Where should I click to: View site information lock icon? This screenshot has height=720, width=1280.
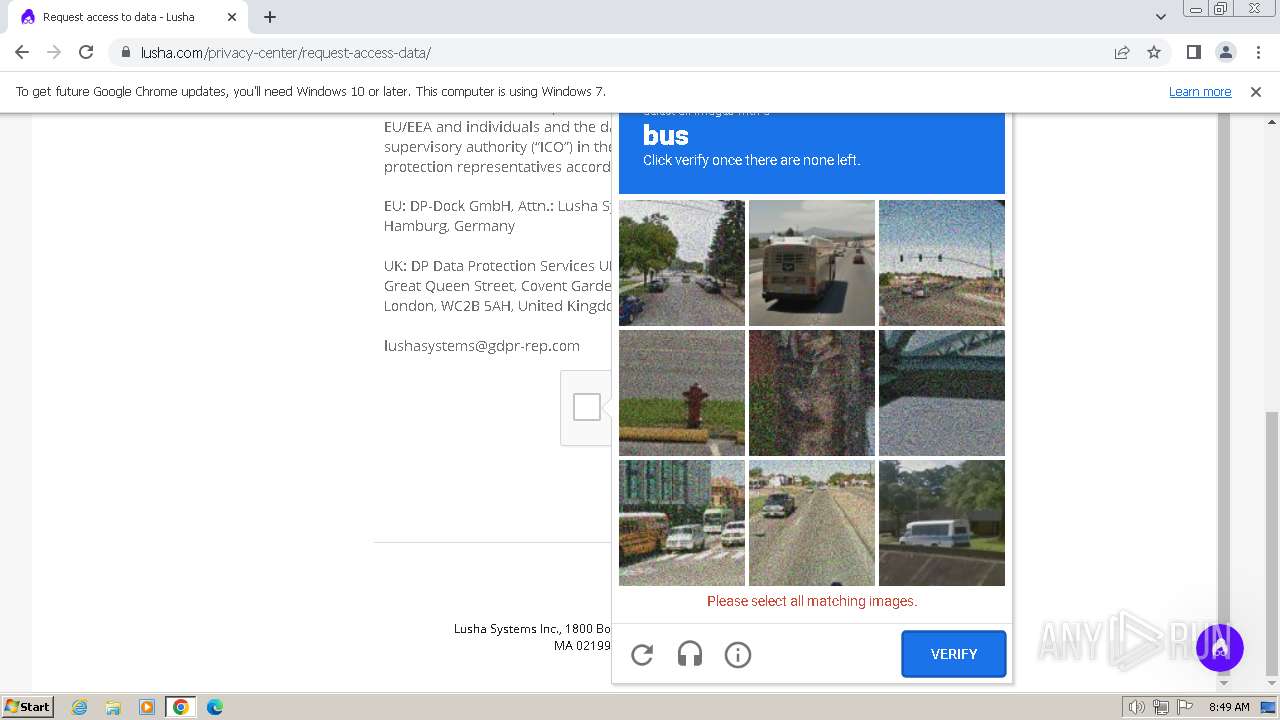[125, 53]
